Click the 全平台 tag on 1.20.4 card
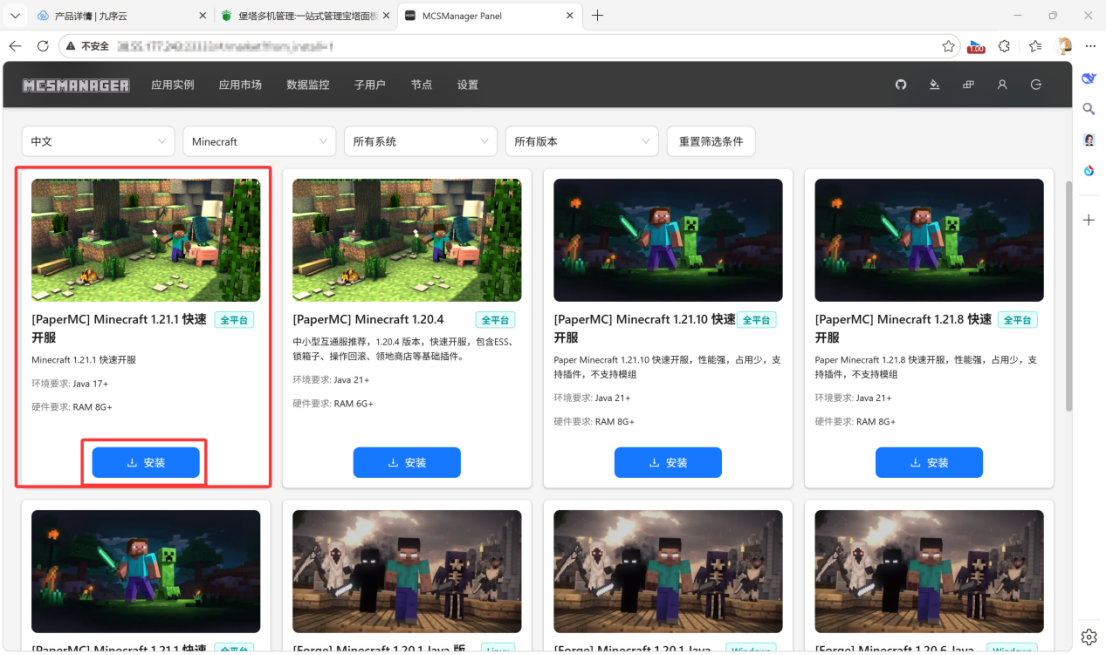 495,320
